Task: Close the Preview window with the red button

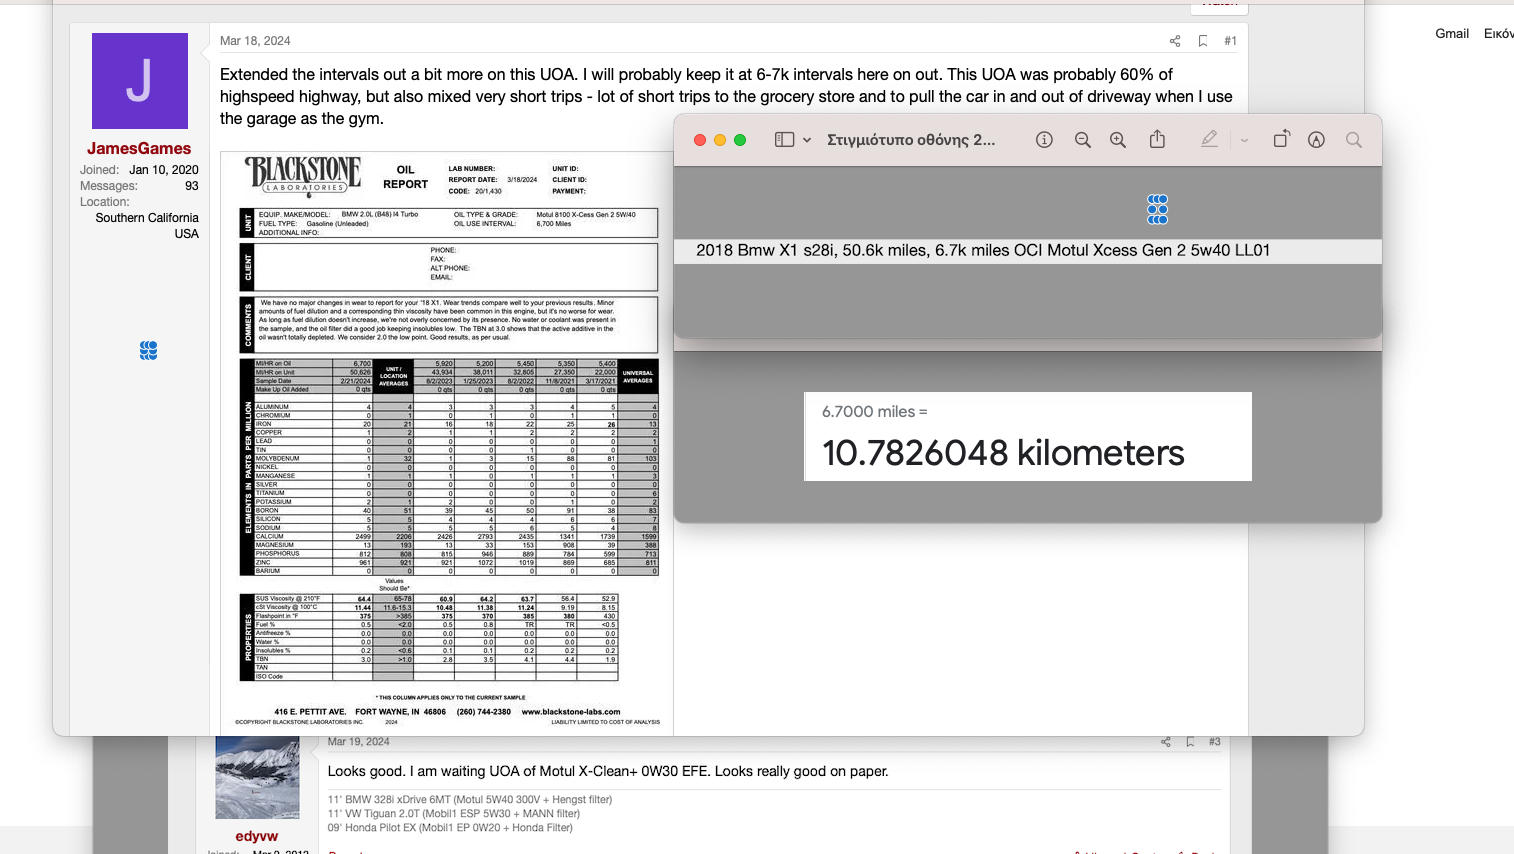Action: pyautogui.click(x=700, y=140)
